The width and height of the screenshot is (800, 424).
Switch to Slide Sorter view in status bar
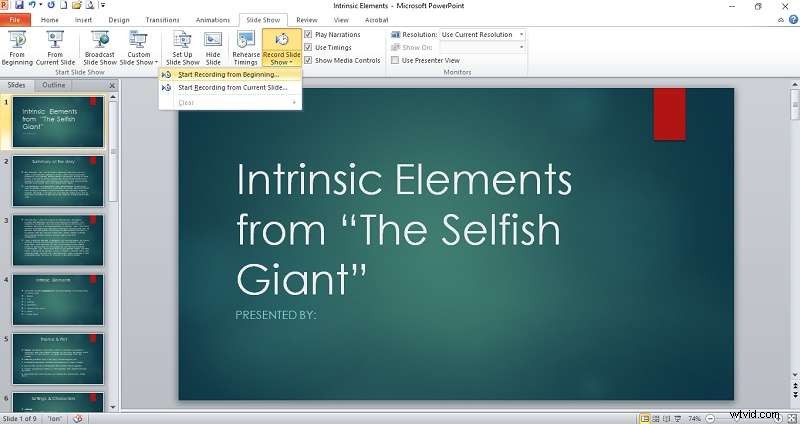(x=656, y=419)
